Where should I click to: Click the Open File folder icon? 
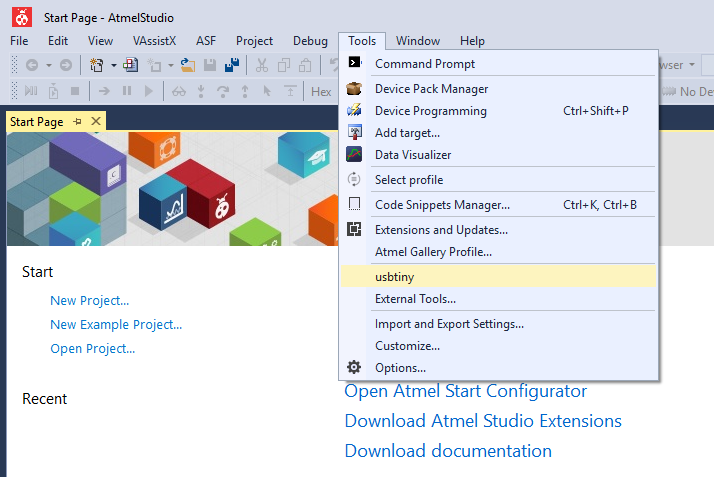[x=188, y=65]
